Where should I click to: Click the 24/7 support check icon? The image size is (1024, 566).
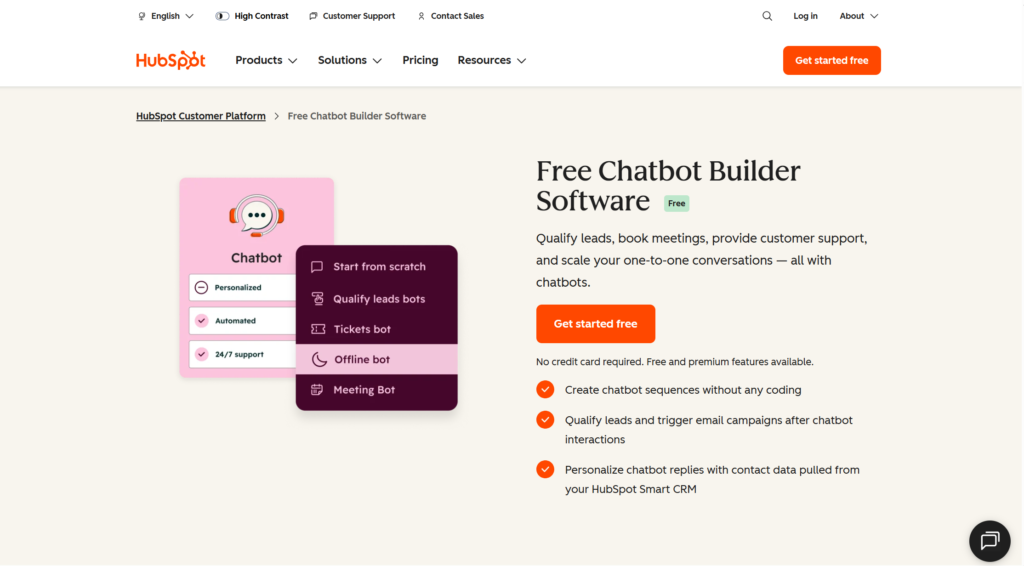(x=201, y=354)
